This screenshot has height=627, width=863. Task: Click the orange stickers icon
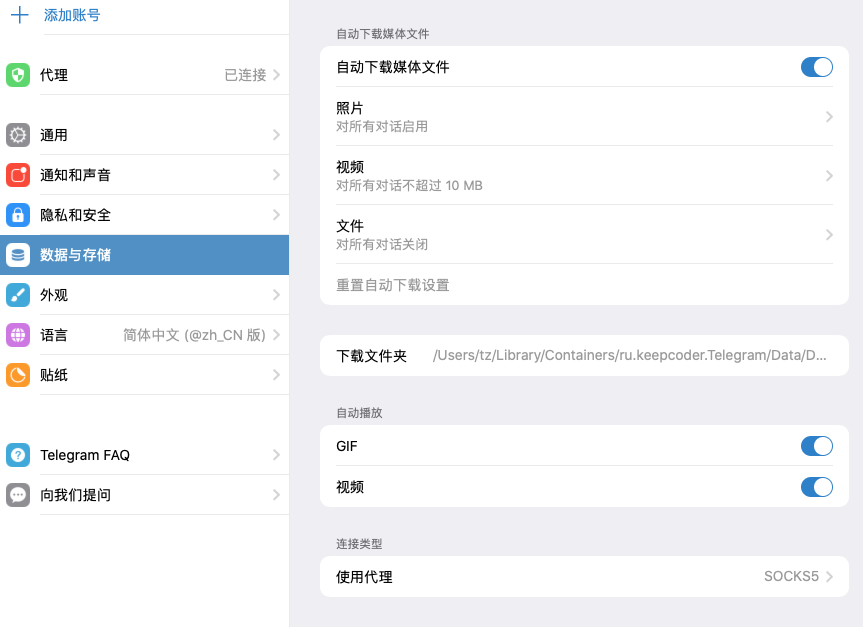click(x=18, y=375)
